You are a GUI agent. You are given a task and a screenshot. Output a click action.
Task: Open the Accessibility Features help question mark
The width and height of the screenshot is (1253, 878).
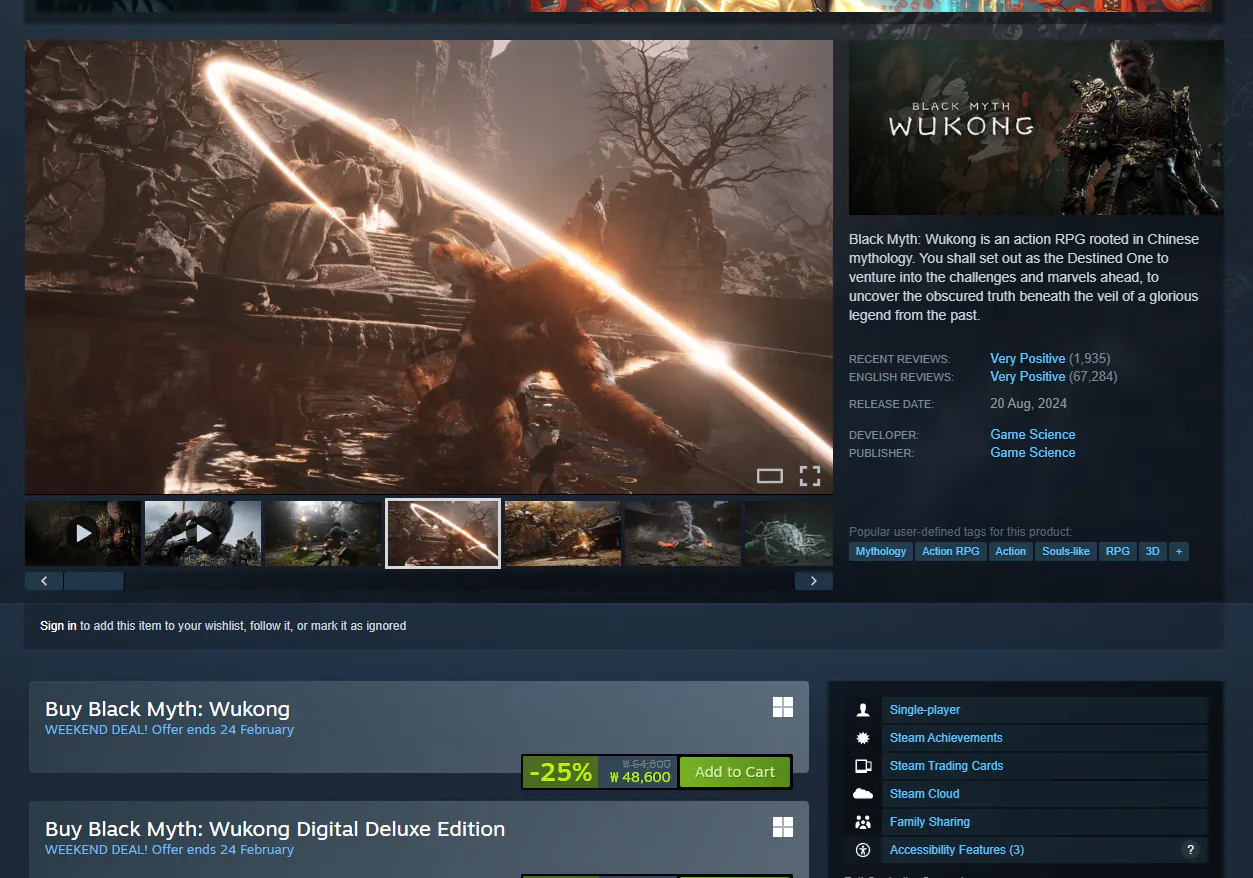(x=1190, y=849)
